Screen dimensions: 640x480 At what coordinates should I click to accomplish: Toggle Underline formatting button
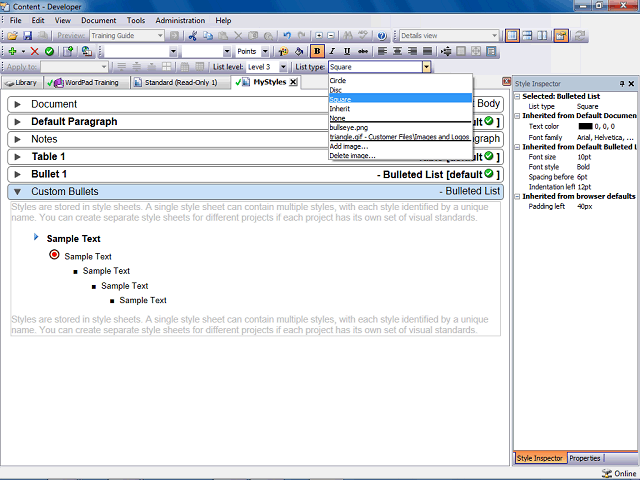(347, 51)
